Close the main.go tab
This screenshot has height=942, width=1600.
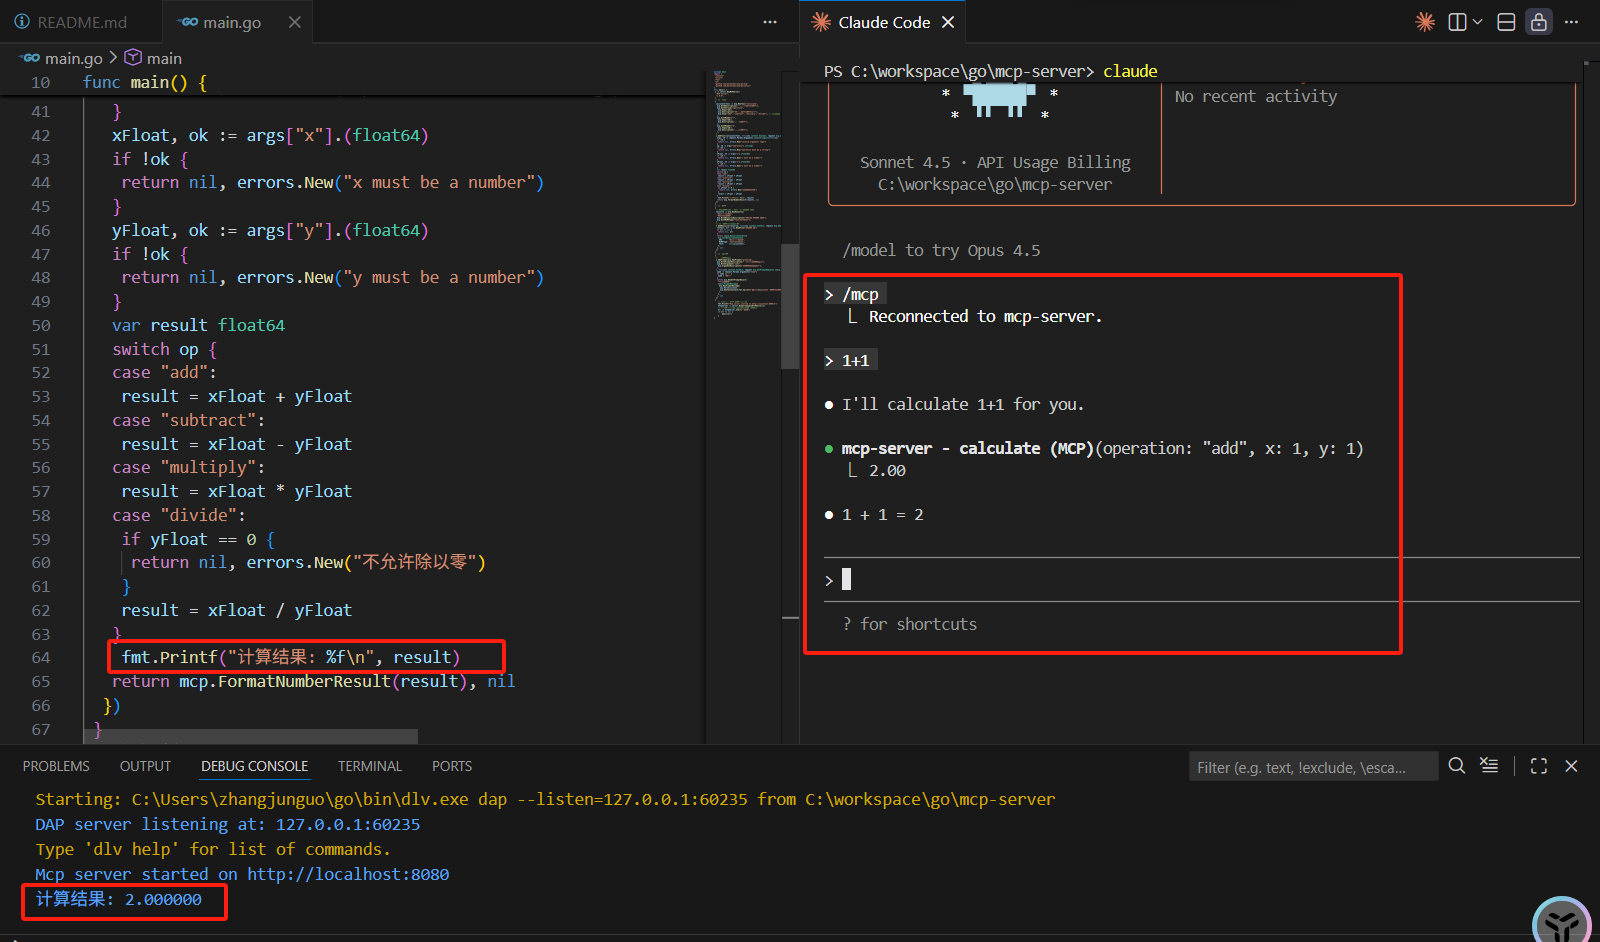(x=295, y=22)
